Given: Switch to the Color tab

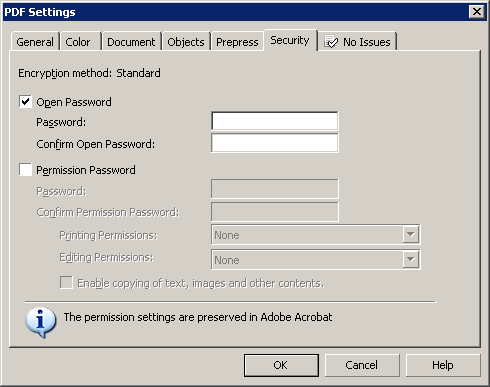Looking at the screenshot, I should [80, 42].
